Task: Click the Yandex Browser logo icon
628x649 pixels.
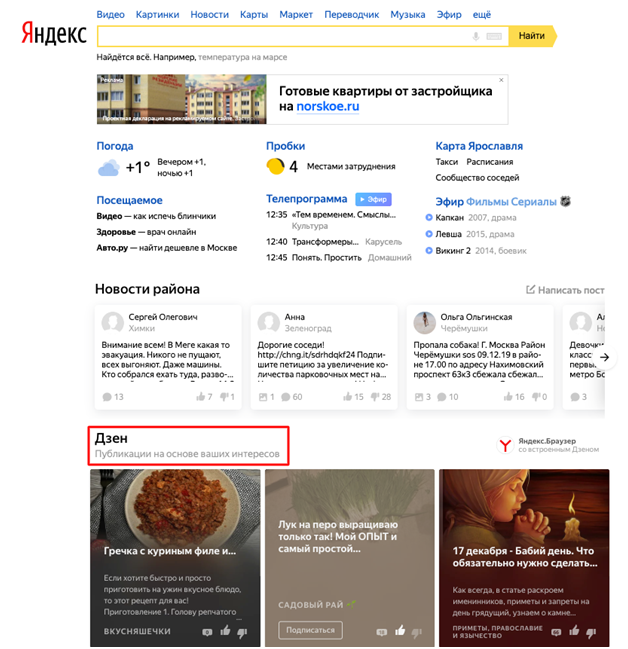Action: 505,445
